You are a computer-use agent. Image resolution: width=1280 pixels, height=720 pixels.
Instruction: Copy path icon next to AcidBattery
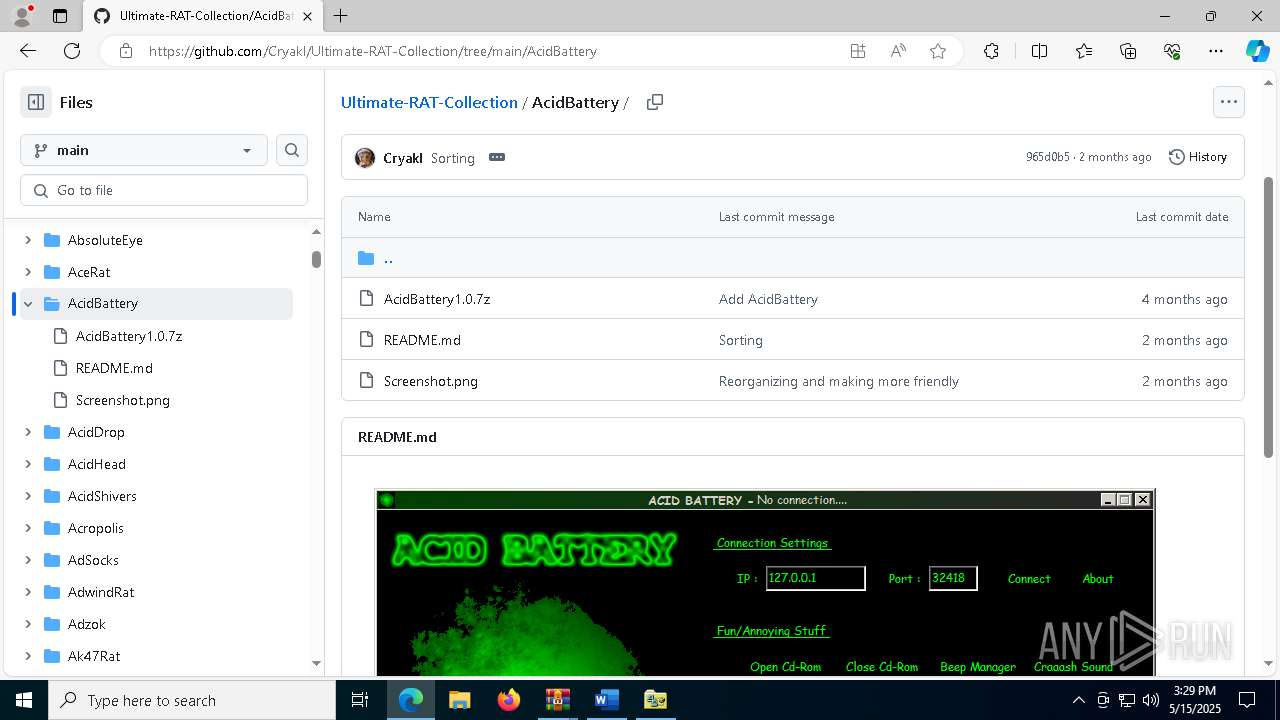655,102
